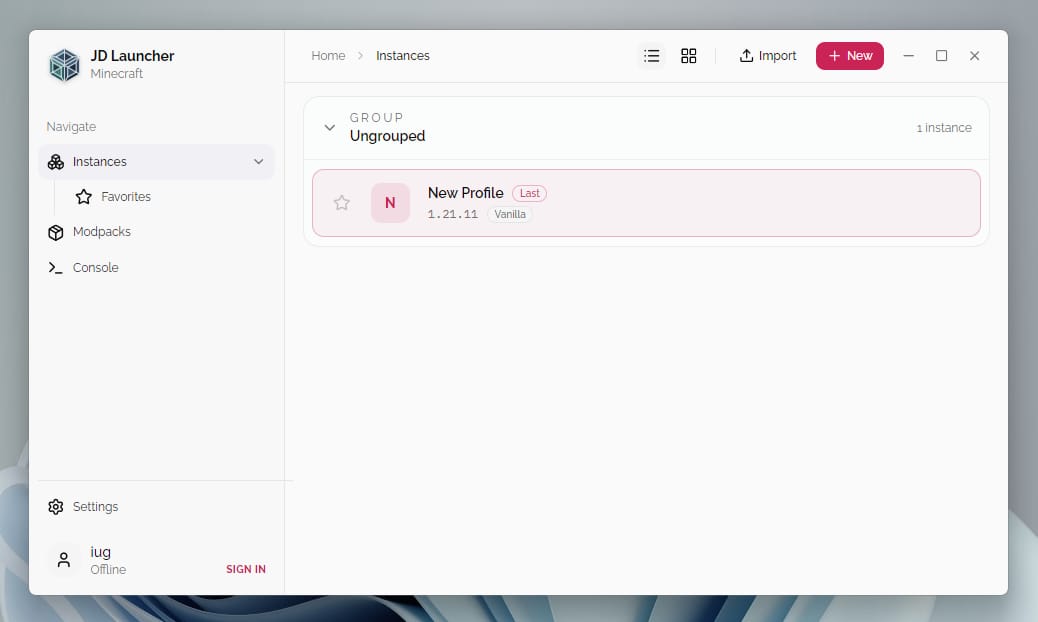
Task: Click the Vanilla tag
Action: click(x=510, y=214)
